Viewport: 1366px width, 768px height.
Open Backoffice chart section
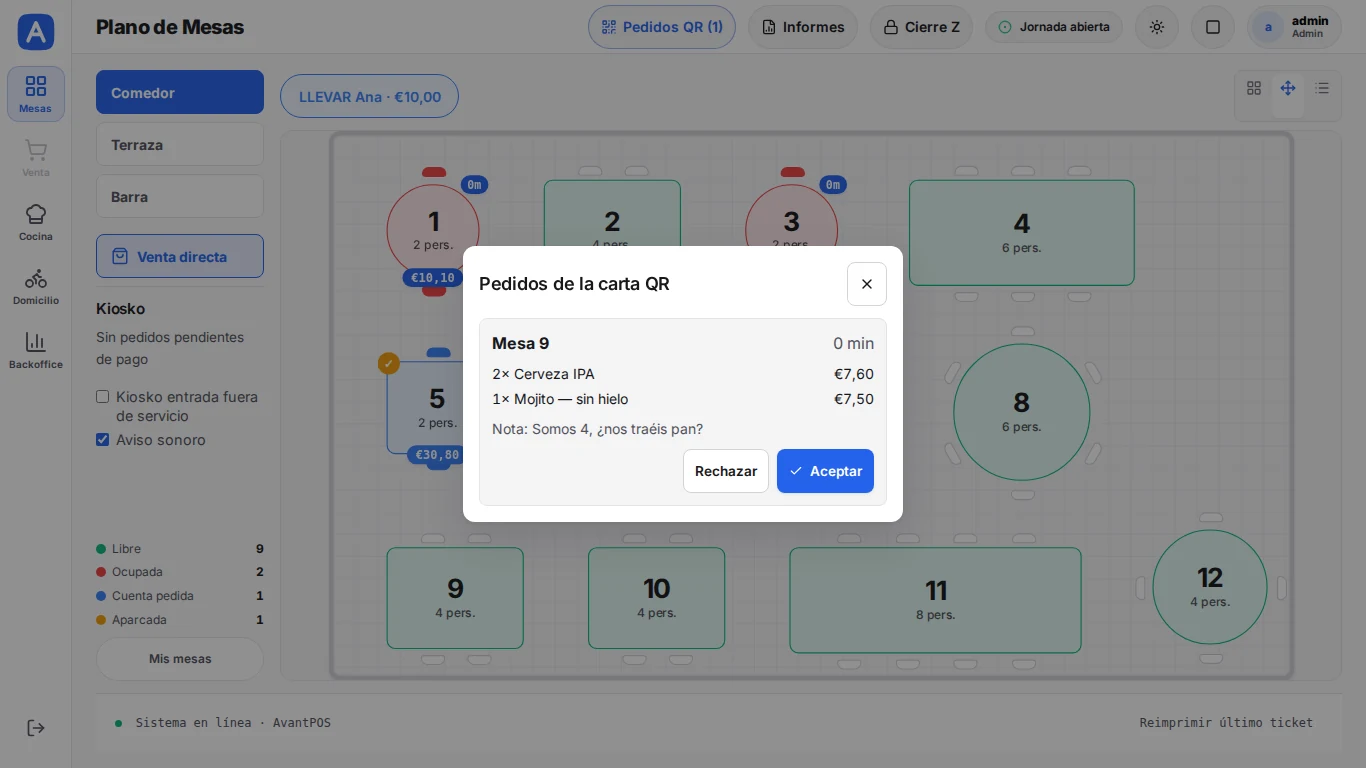pos(36,350)
